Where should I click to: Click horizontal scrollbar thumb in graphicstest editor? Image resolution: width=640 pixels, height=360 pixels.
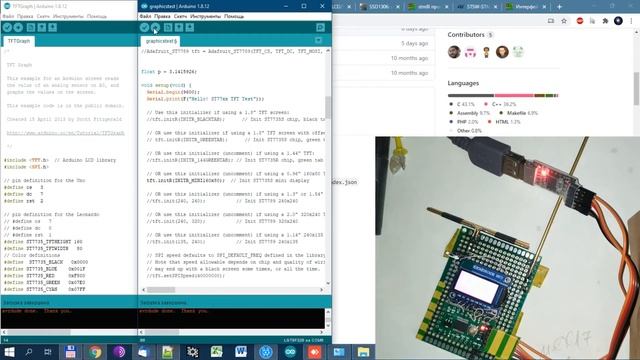(x=161, y=290)
